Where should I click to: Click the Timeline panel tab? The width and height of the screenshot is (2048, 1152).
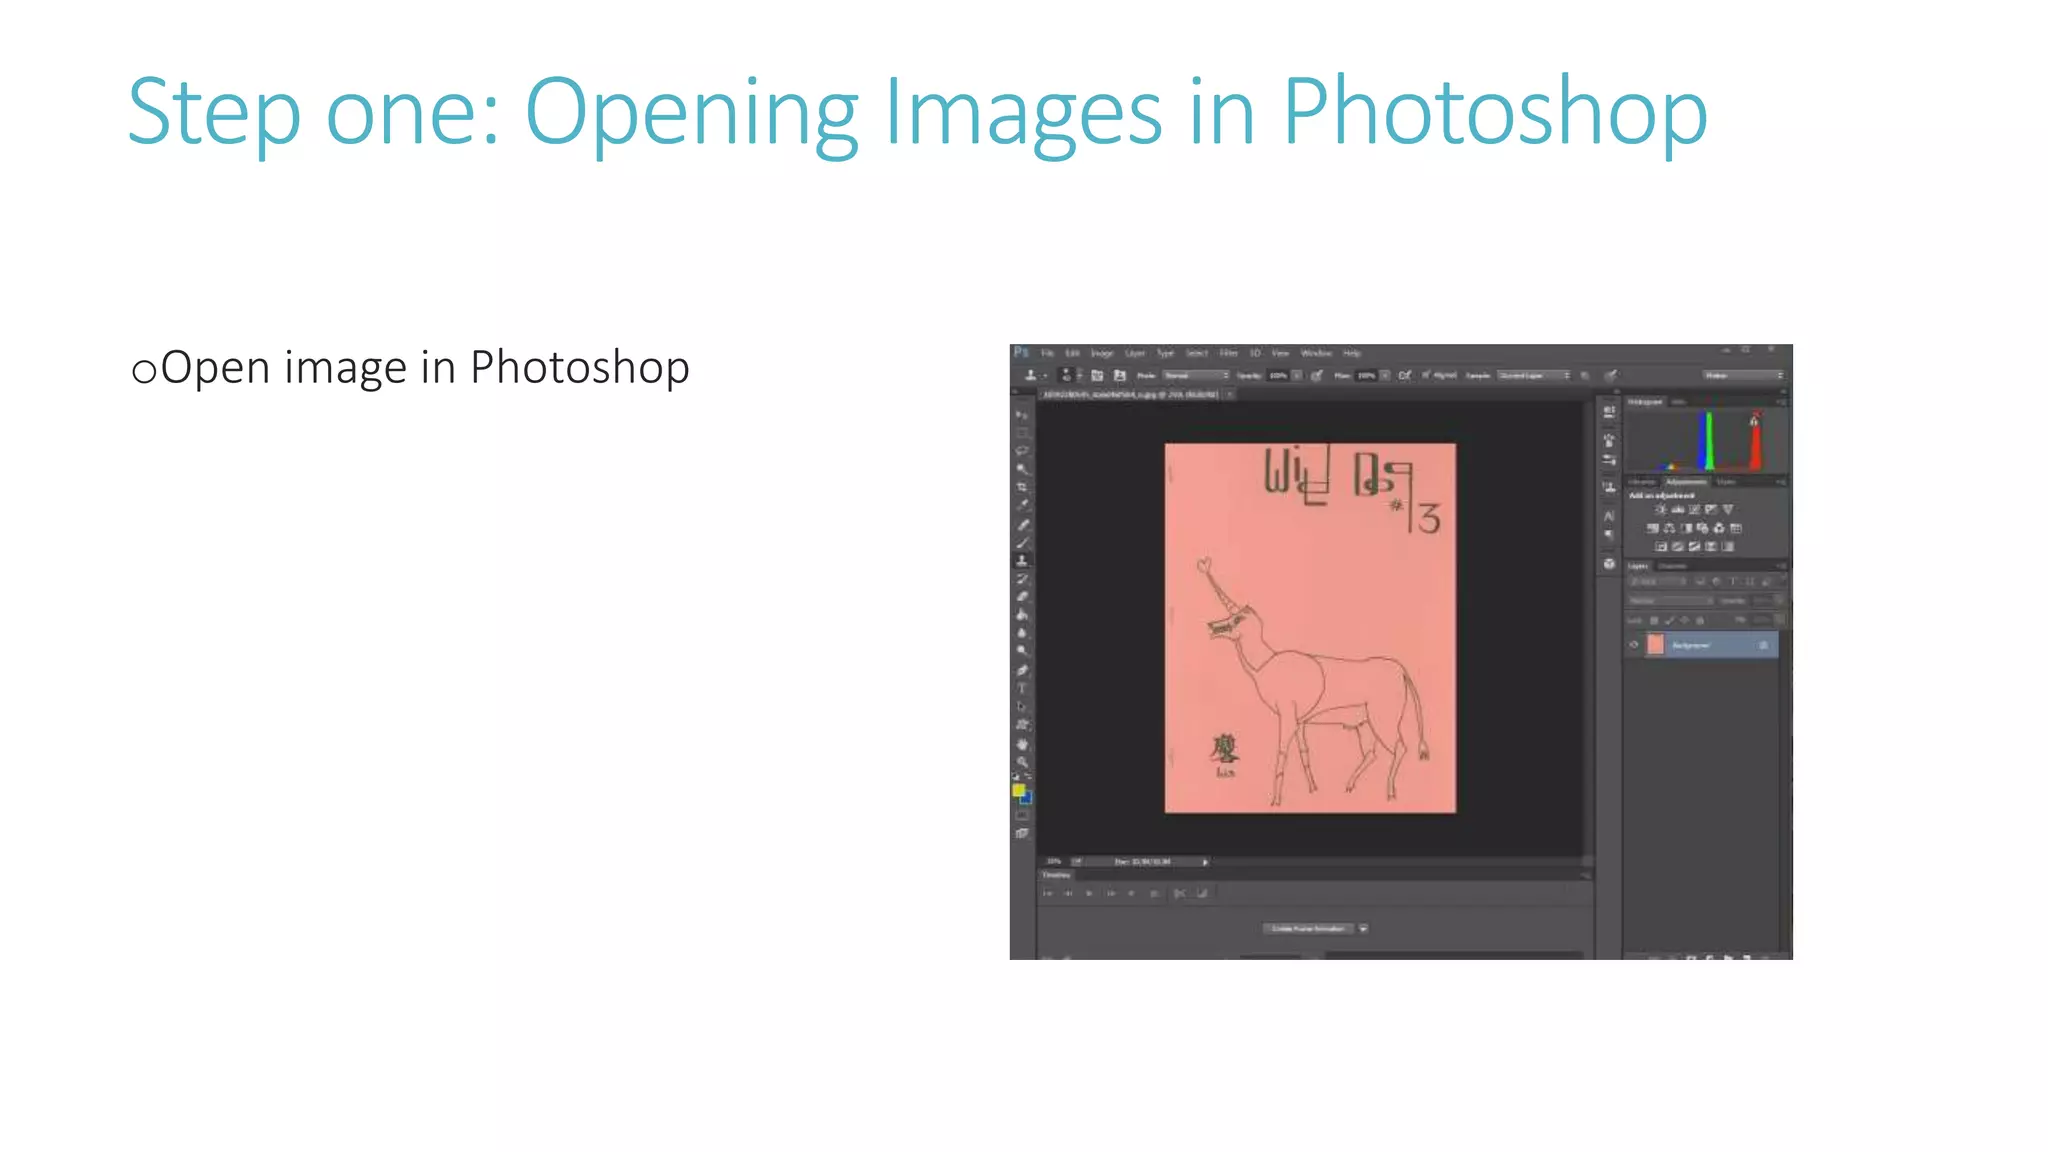(1056, 875)
